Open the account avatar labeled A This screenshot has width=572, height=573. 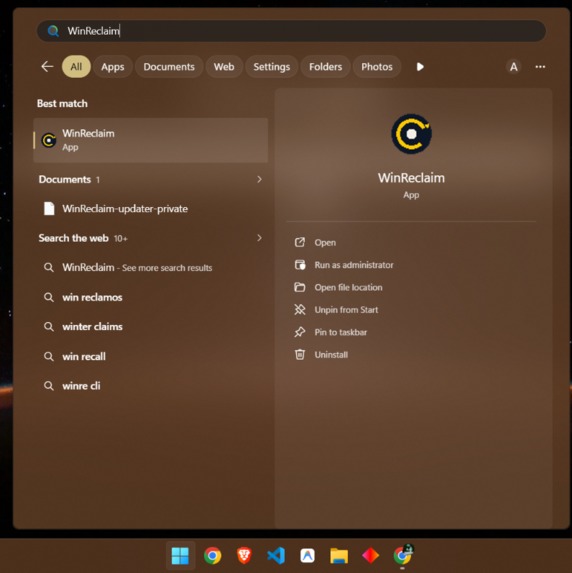click(x=514, y=67)
